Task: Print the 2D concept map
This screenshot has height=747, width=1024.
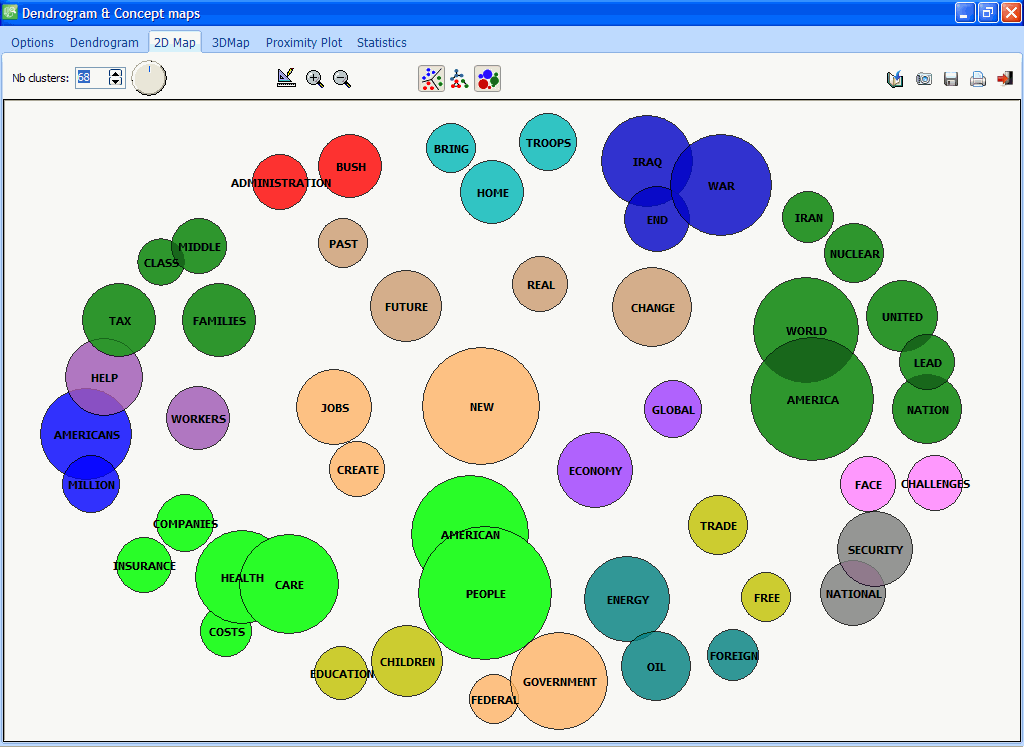Action: pos(978,79)
